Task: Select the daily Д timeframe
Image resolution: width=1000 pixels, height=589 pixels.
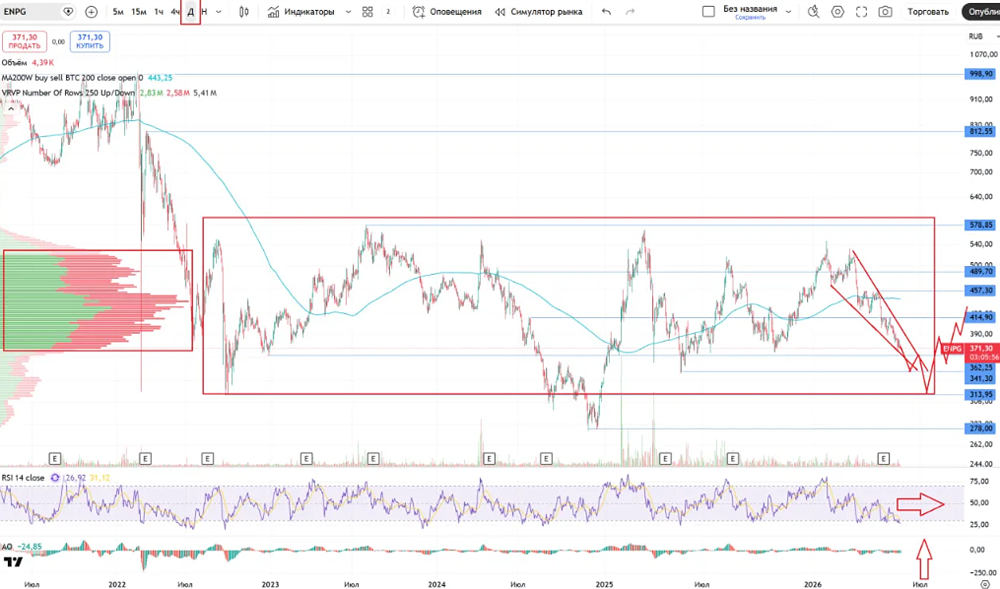Action: [190, 11]
